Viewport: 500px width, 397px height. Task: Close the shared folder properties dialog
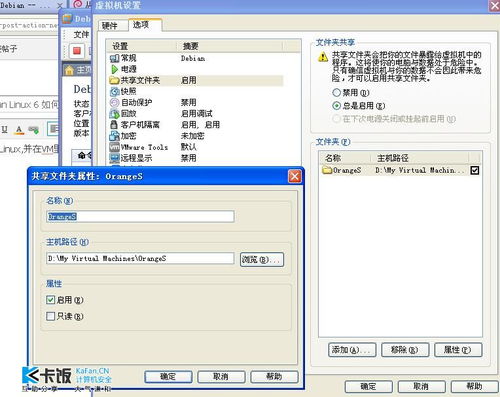point(295,176)
